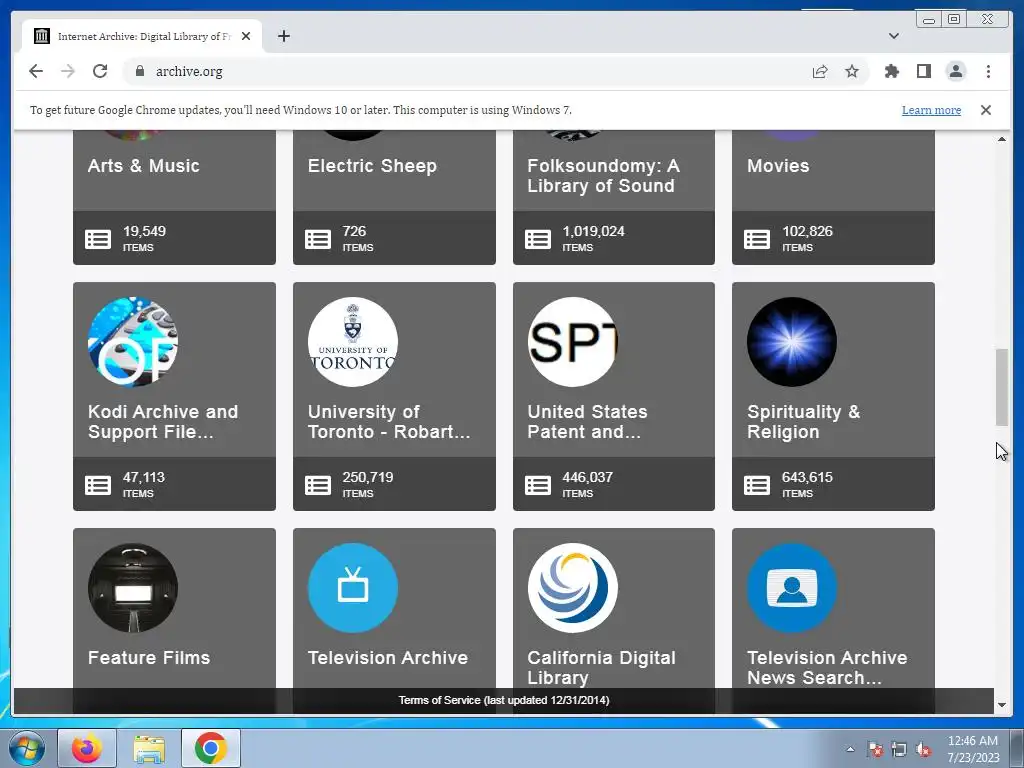Toggle the Chrome side panel icon
The image size is (1024, 768).
[x=923, y=71]
